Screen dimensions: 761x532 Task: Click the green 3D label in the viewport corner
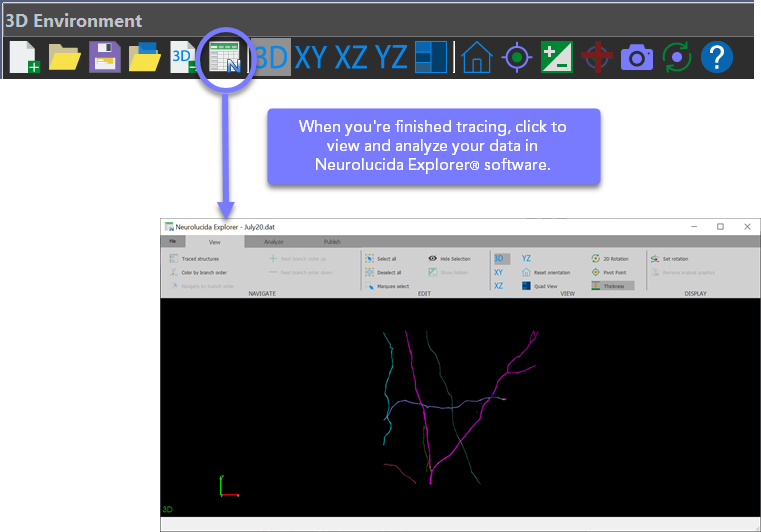click(x=167, y=509)
